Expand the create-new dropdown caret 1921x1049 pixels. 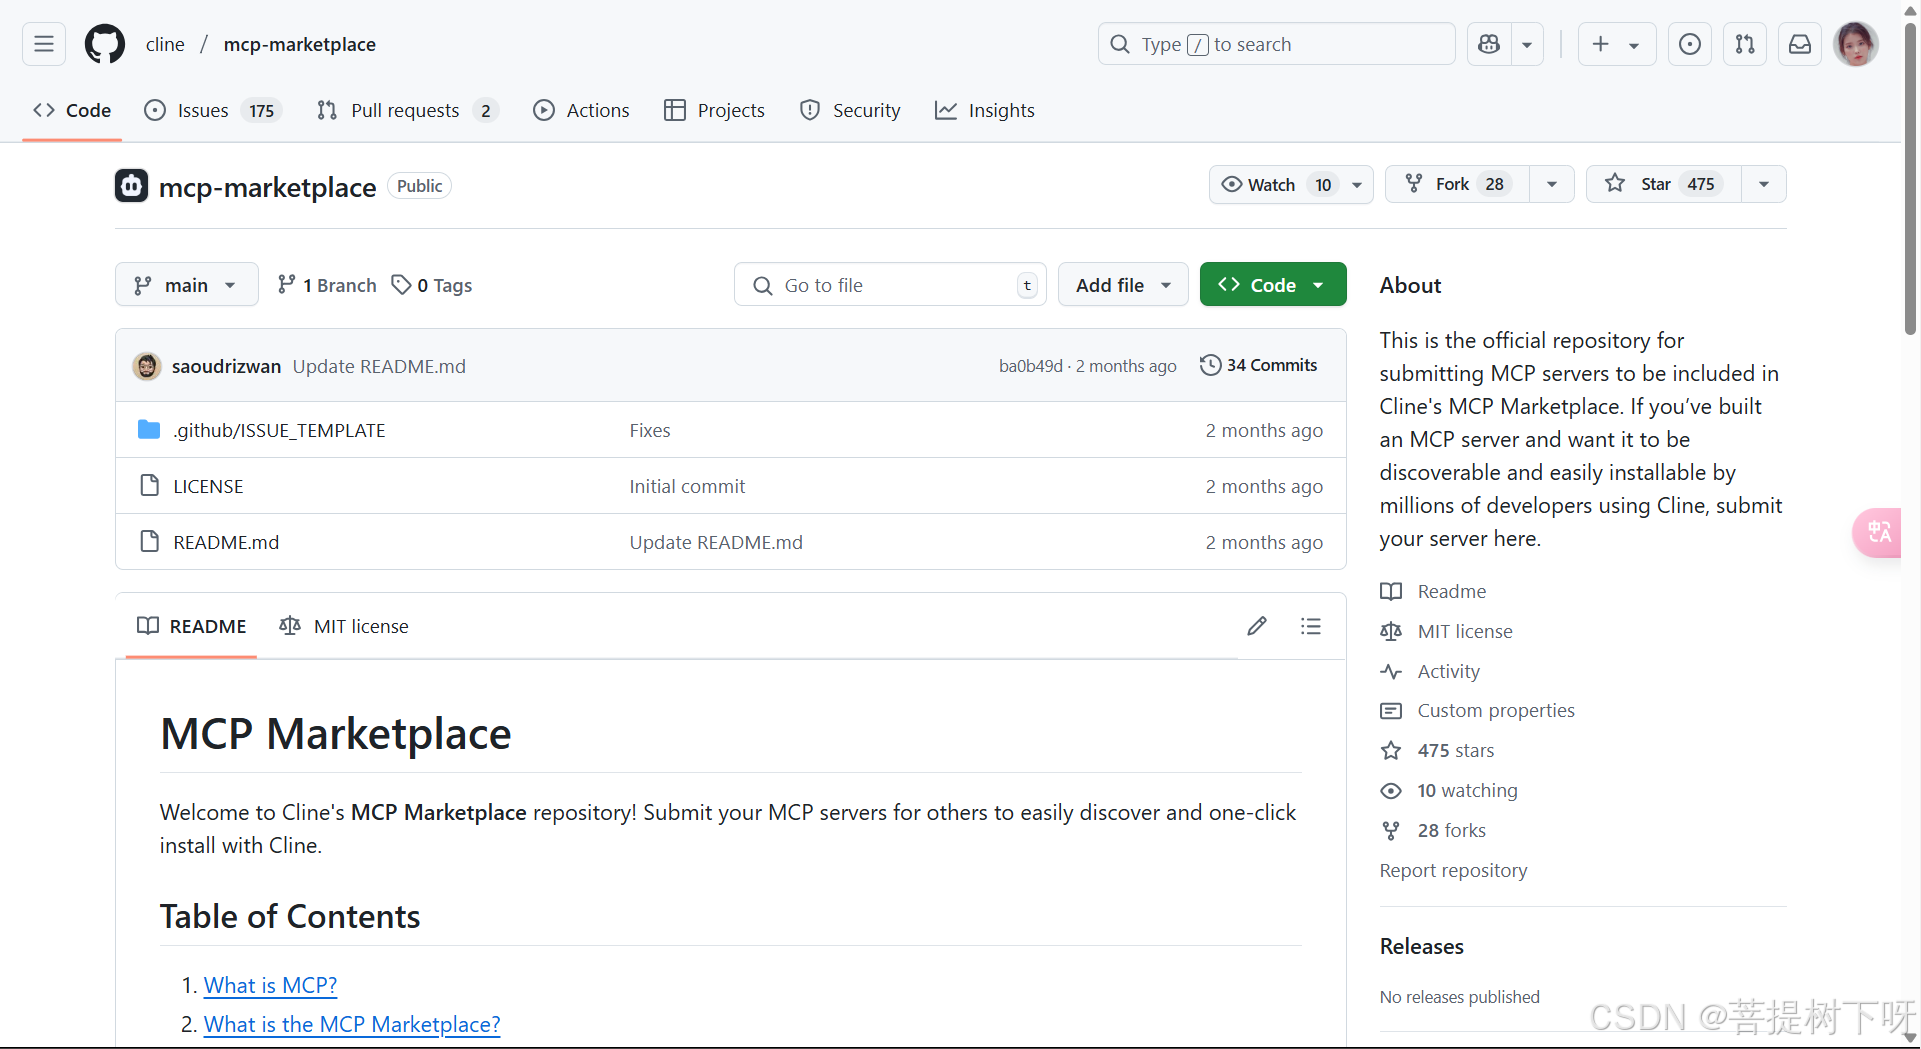tap(1634, 44)
